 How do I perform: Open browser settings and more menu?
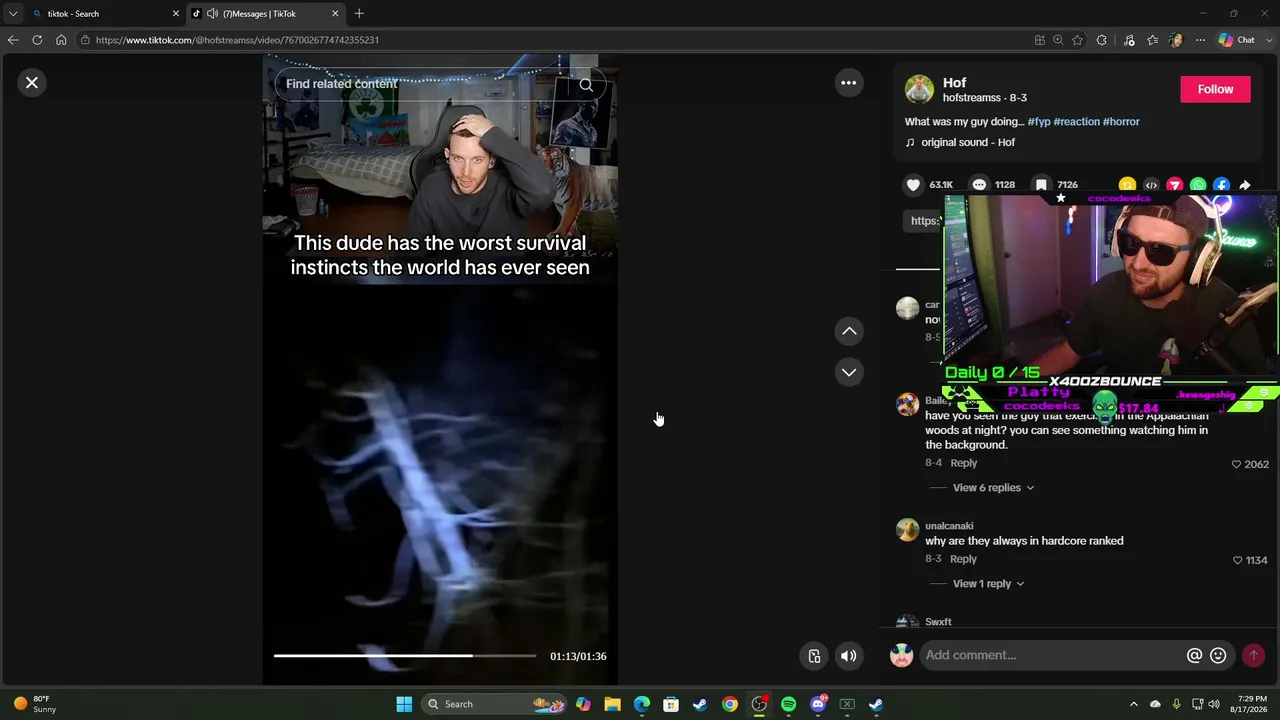click(1200, 40)
